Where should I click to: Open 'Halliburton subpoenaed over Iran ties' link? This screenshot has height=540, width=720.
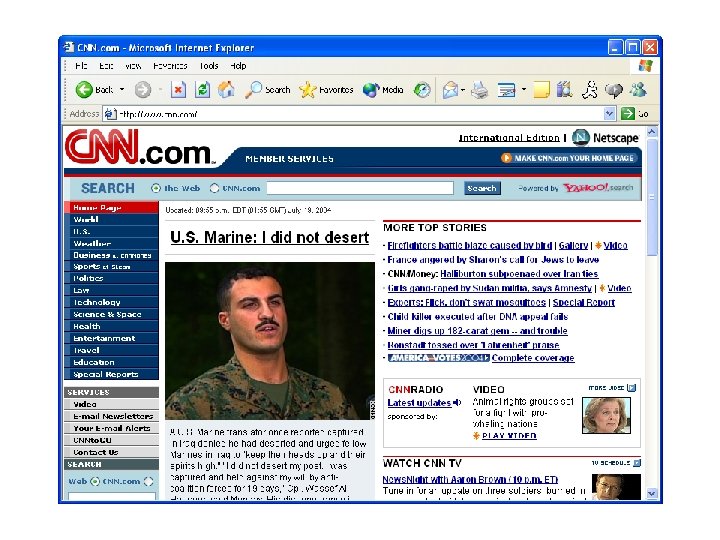519,274
